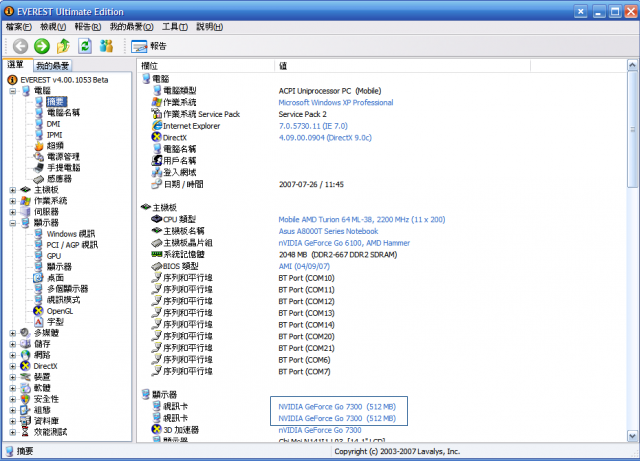The height and width of the screenshot is (461, 640).
Task: Open the 說明(H) menu
Action: 209,27
